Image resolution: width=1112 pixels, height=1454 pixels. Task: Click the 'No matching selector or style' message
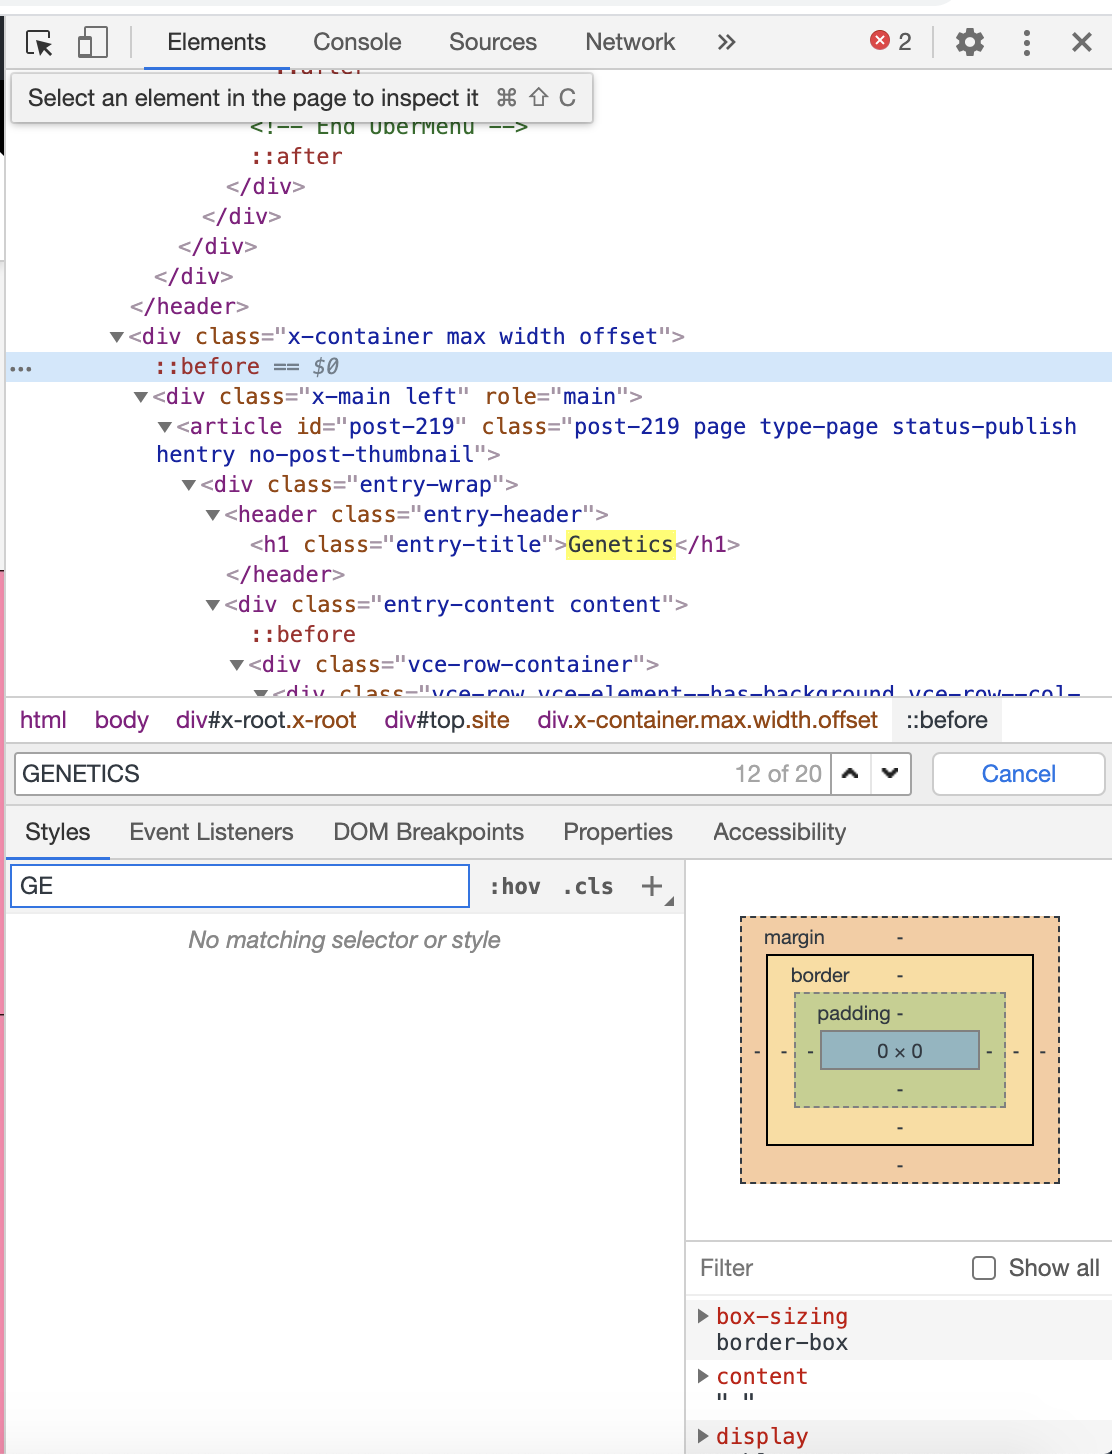click(x=345, y=940)
